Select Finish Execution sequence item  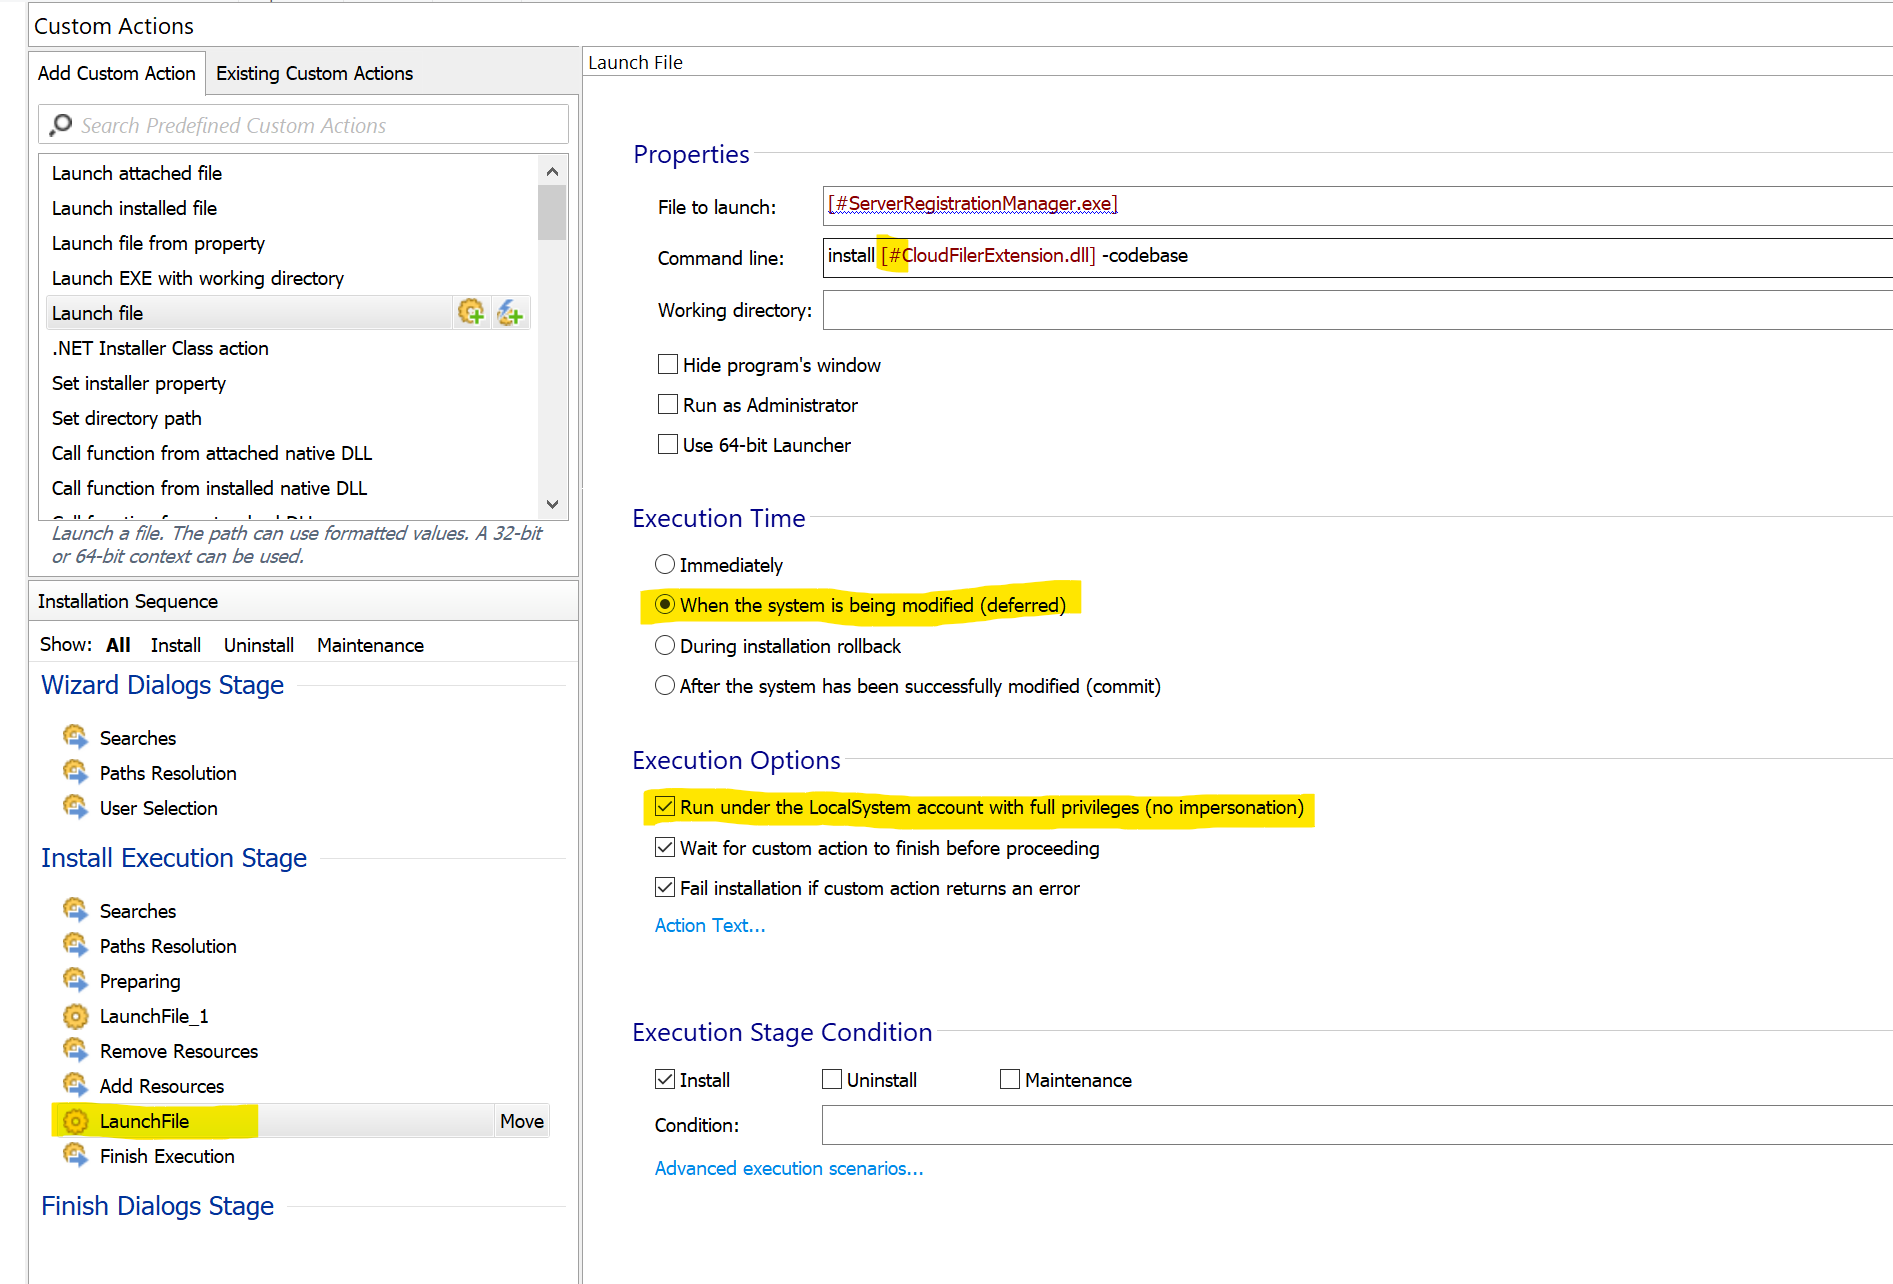(167, 1156)
